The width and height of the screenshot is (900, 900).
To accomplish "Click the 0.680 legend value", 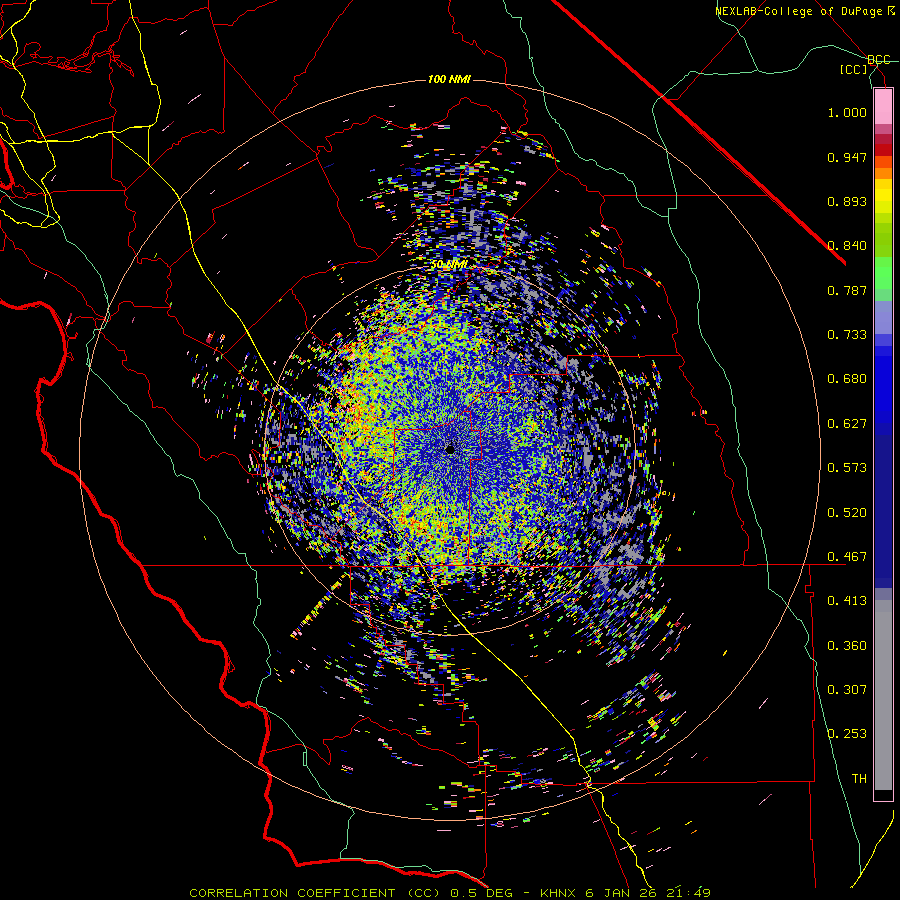I will [847, 379].
